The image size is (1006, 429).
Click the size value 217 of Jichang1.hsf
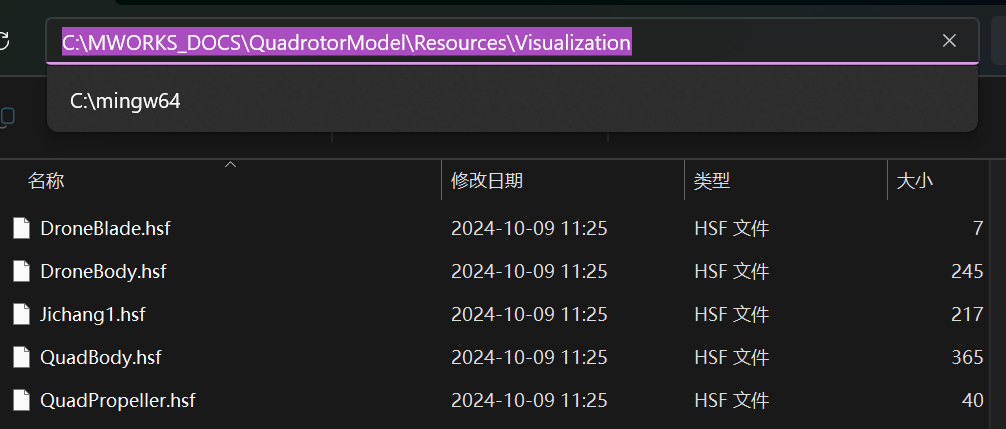pyautogui.click(x=968, y=314)
